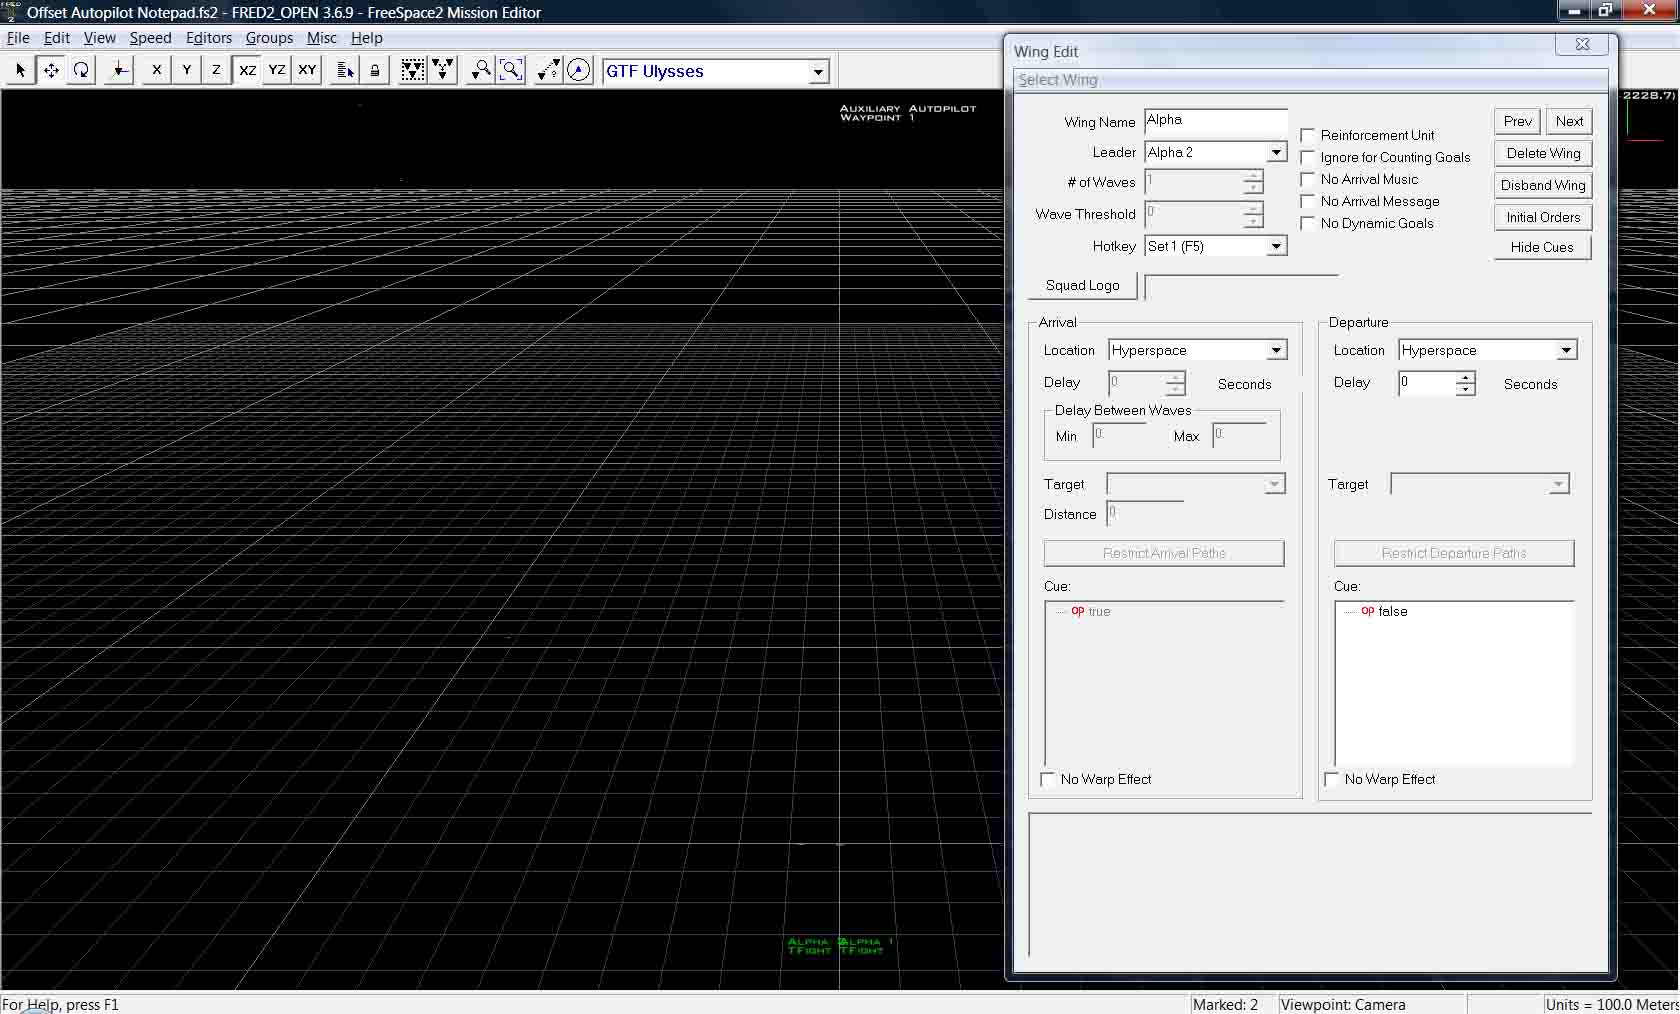Open the Hotkey dropdown Set 1 (F5)

[1216, 246]
